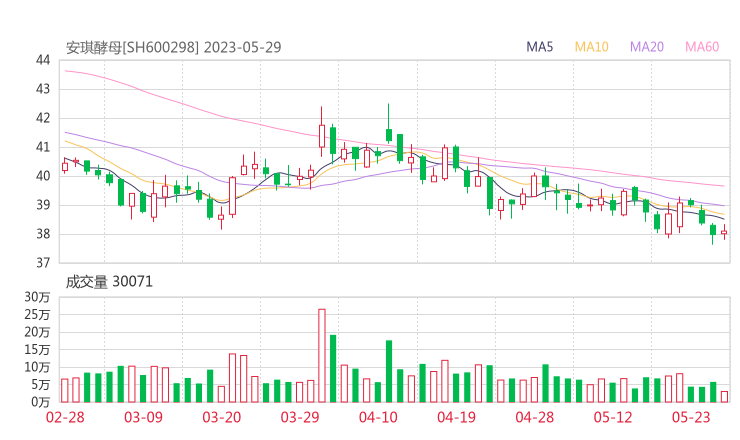The image size is (740, 440).
Task: Click the 15万 volume axis label
Action: coord(37,350)
